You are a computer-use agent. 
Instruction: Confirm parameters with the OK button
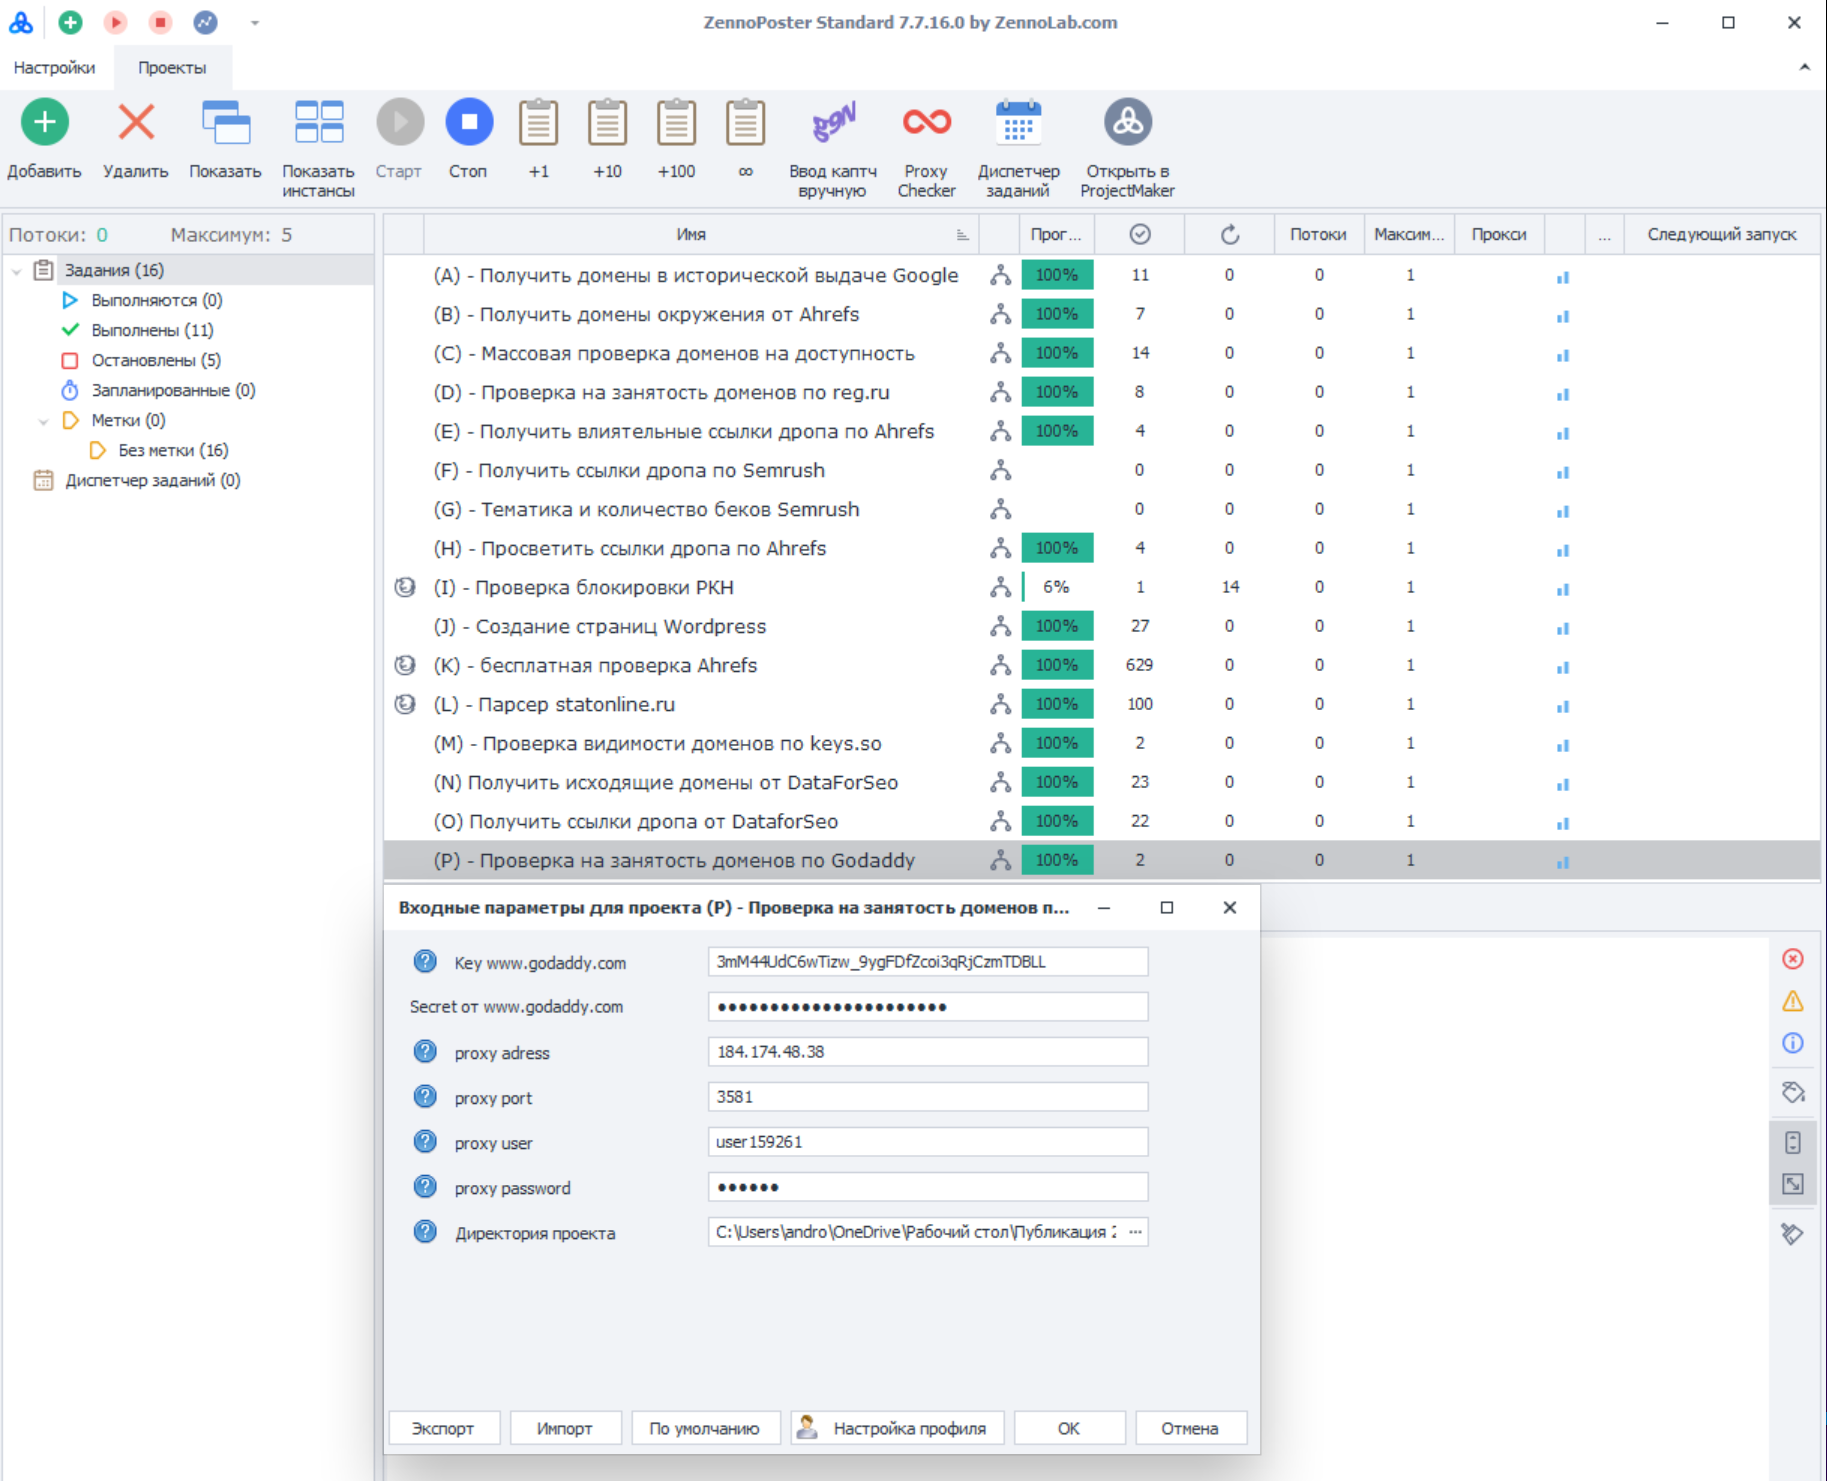1069,1428
